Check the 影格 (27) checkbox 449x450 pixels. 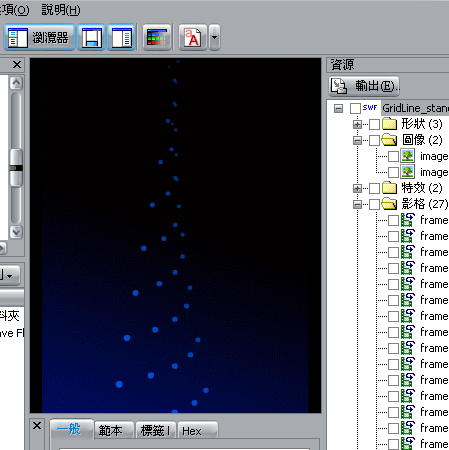click(374, 204)
